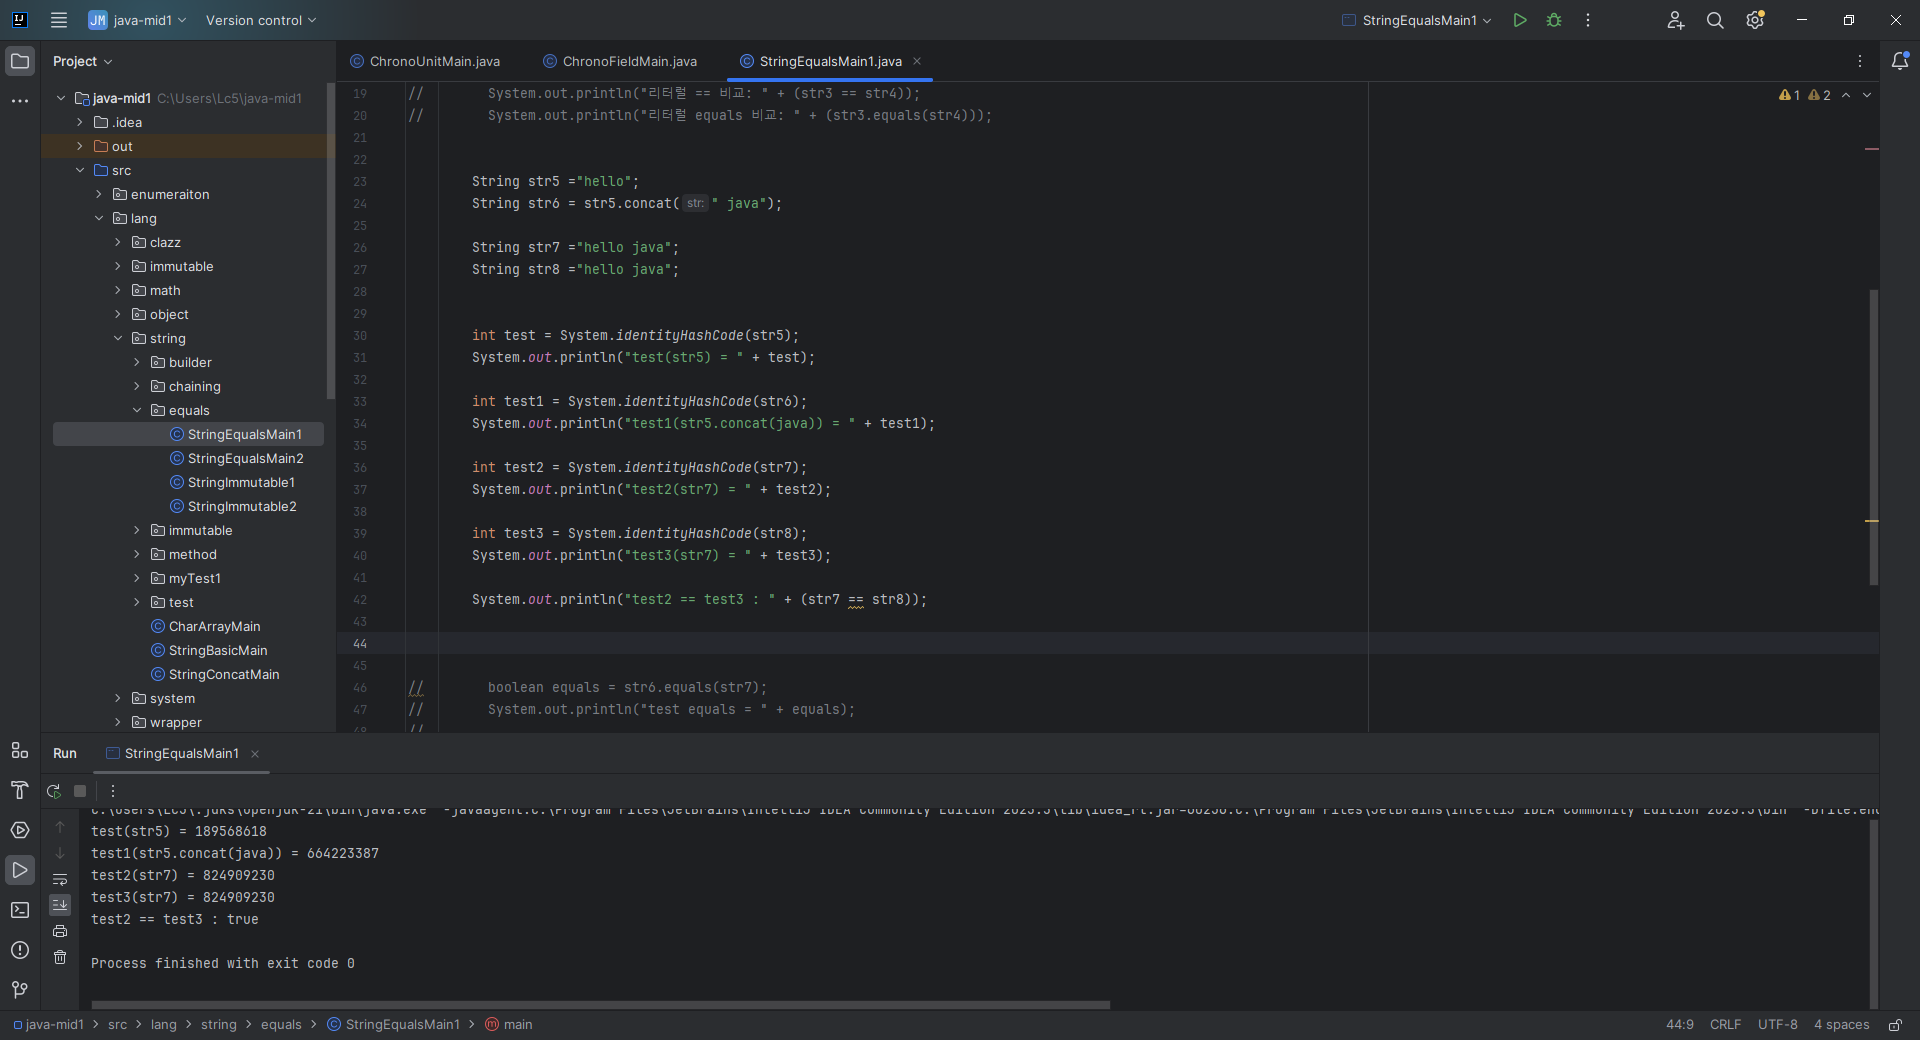The height and width of the screenshot is (1040, 1920).
Task: Open Search Everywhere magnifier
Action: pyautogui.click(x=1715, y=20)
